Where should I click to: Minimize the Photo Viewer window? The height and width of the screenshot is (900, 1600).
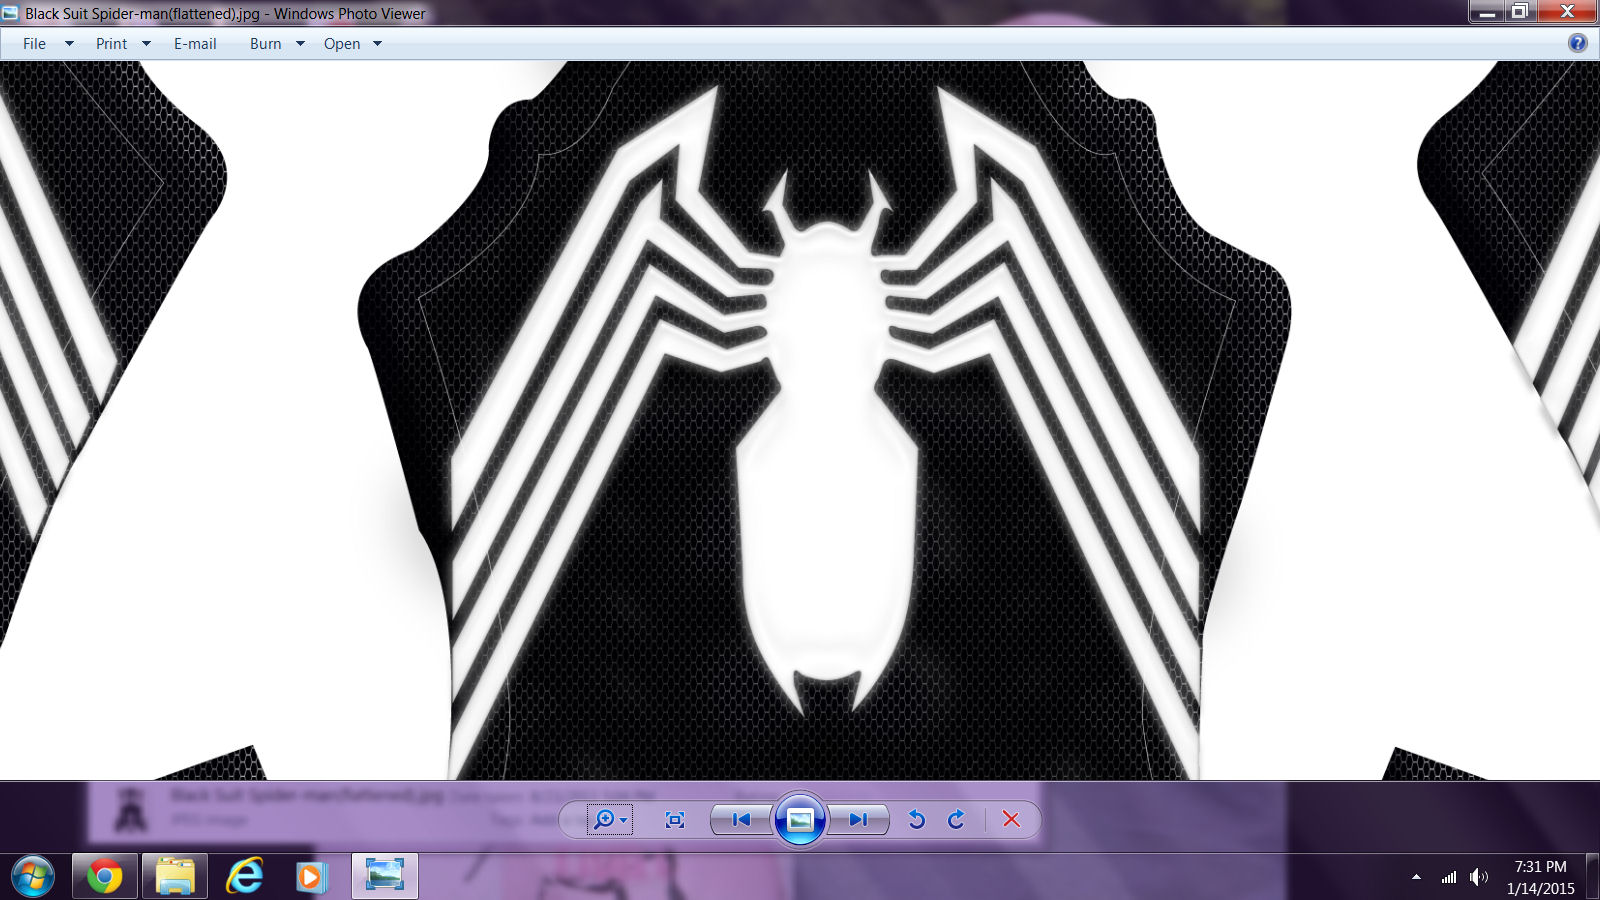pos(1487,11)
